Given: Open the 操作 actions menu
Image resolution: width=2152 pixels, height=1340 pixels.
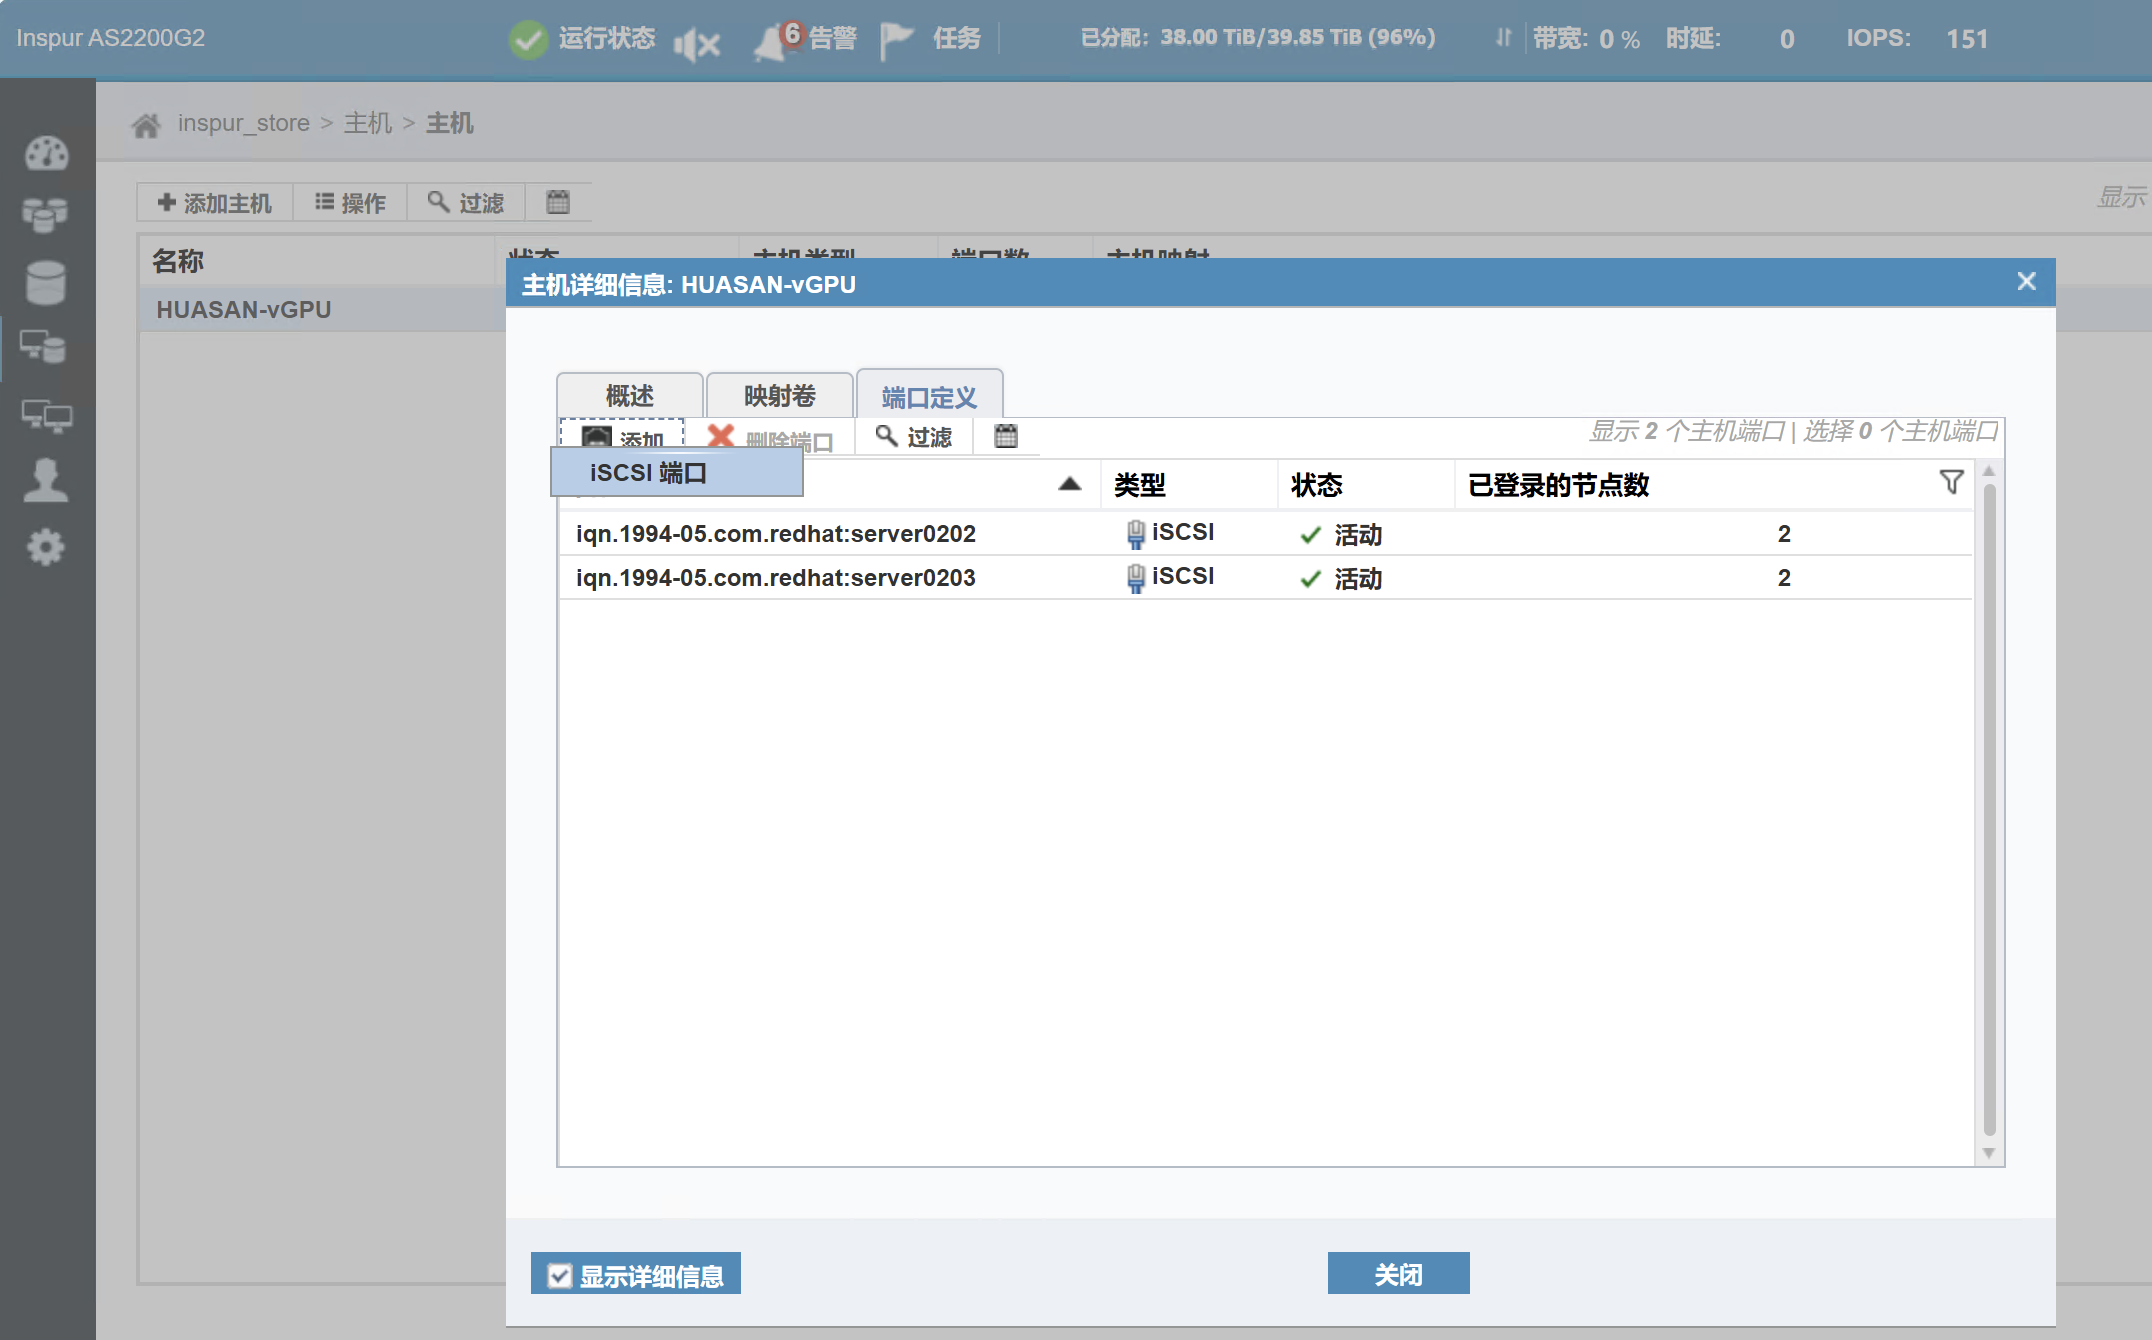Looking at the screenshot, I should (x=350, y=203).
